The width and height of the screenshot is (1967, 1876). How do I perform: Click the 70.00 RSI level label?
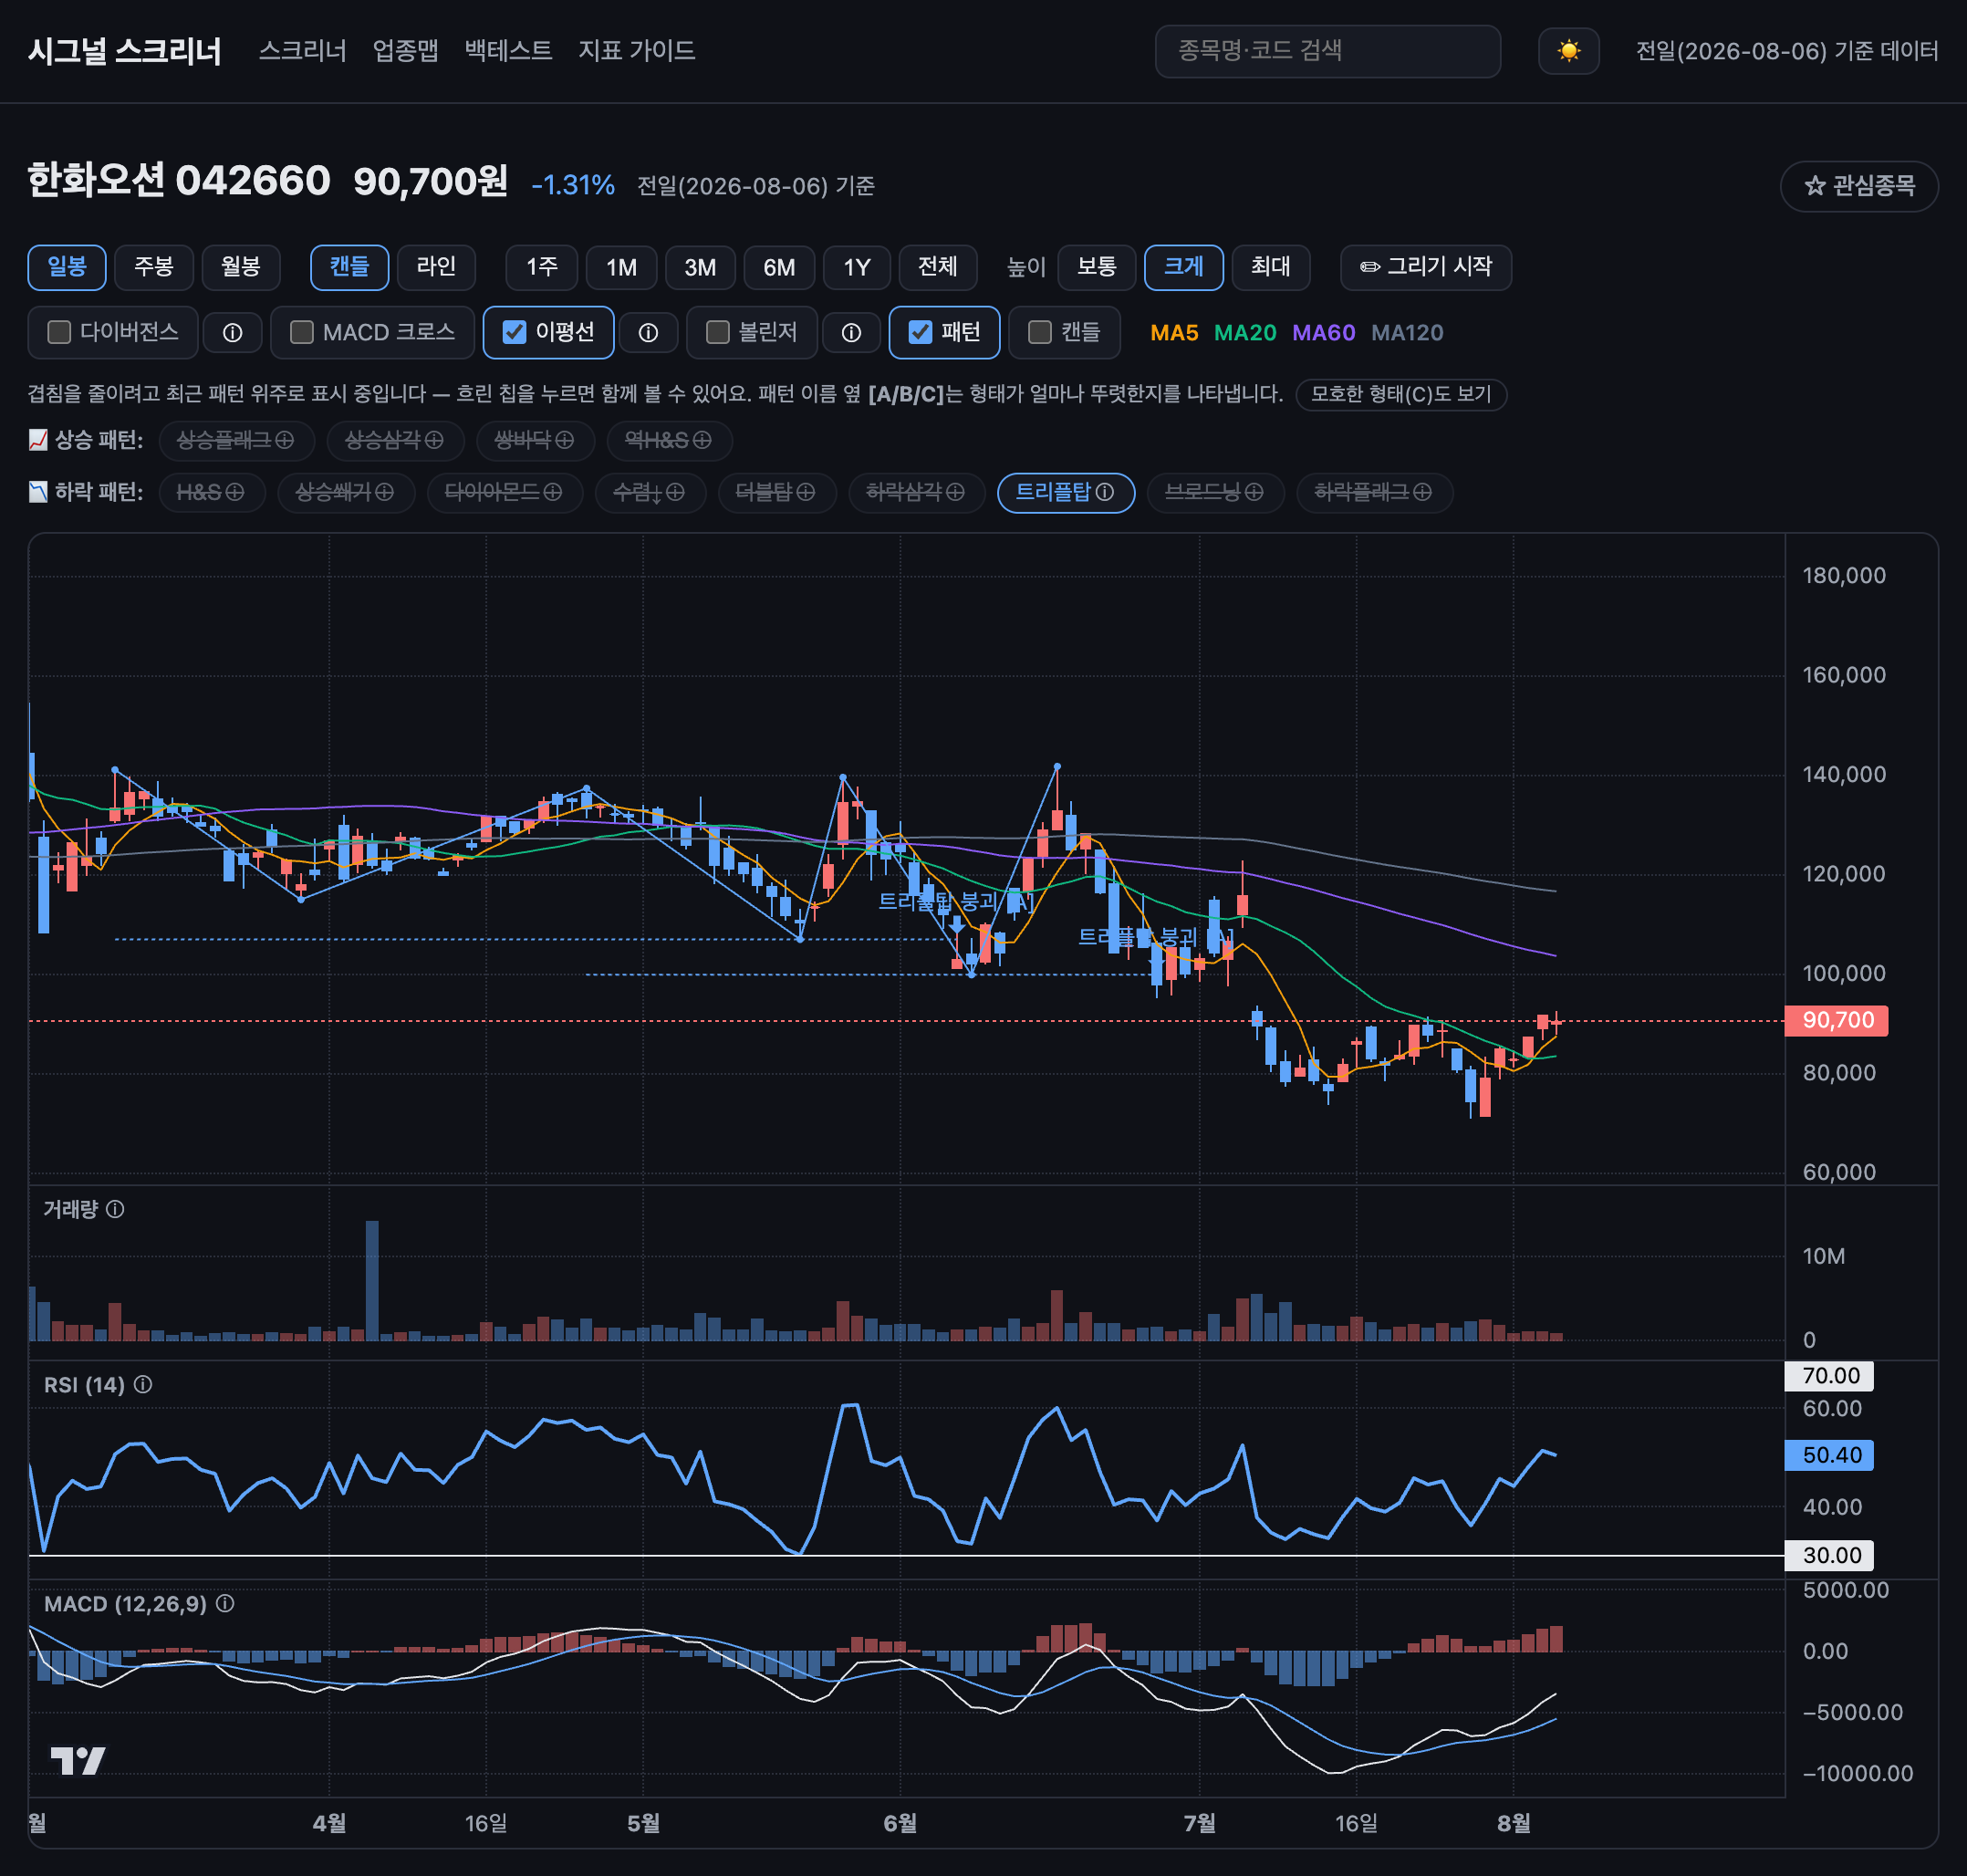coord(1829,1376)
